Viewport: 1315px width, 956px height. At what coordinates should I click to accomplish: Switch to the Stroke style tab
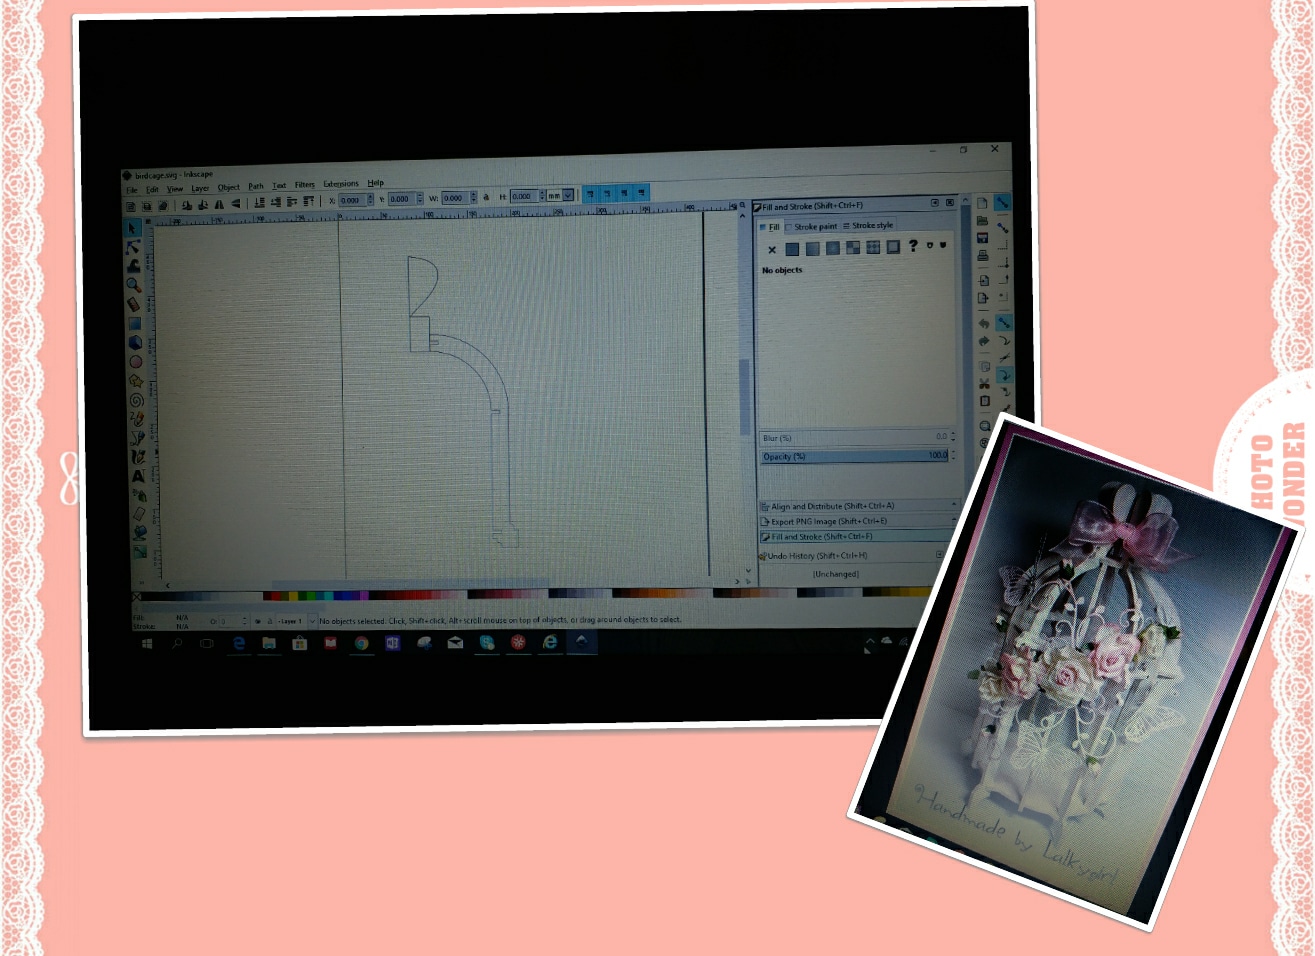[868, 226]
